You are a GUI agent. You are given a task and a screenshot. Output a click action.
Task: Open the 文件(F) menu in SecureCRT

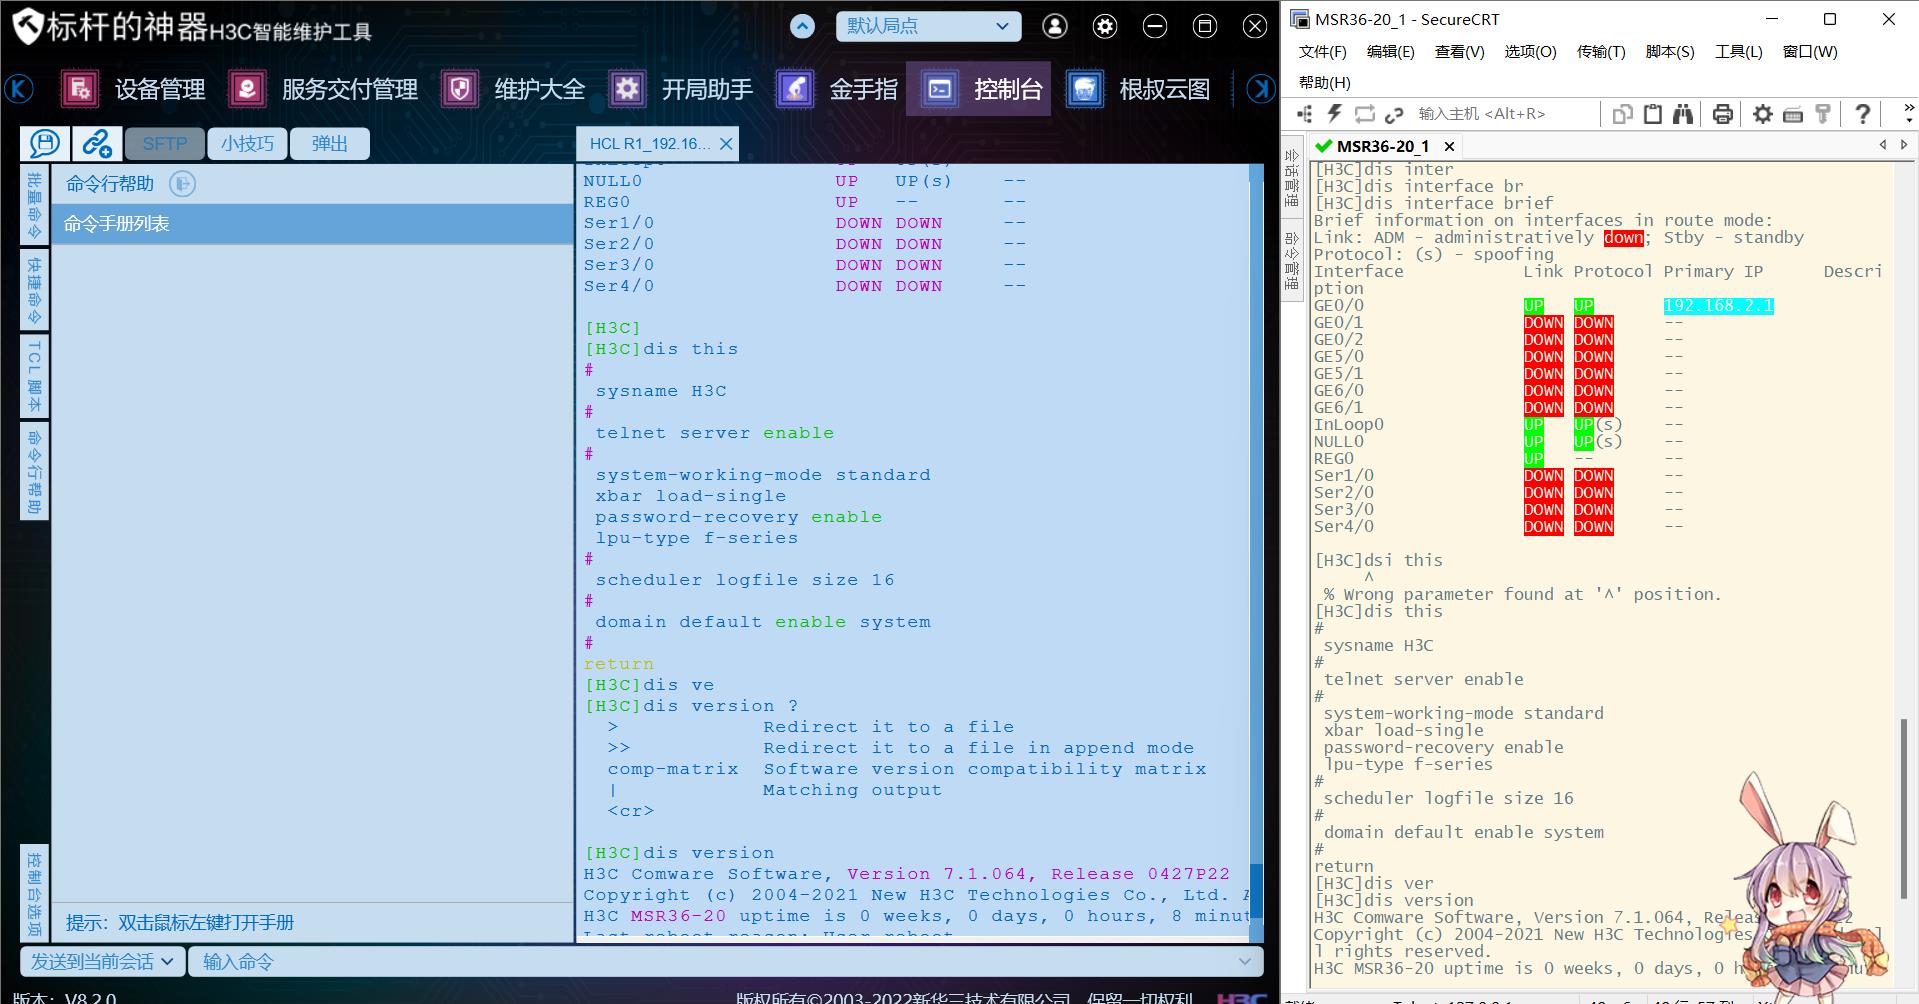(x=1322, y=52)
